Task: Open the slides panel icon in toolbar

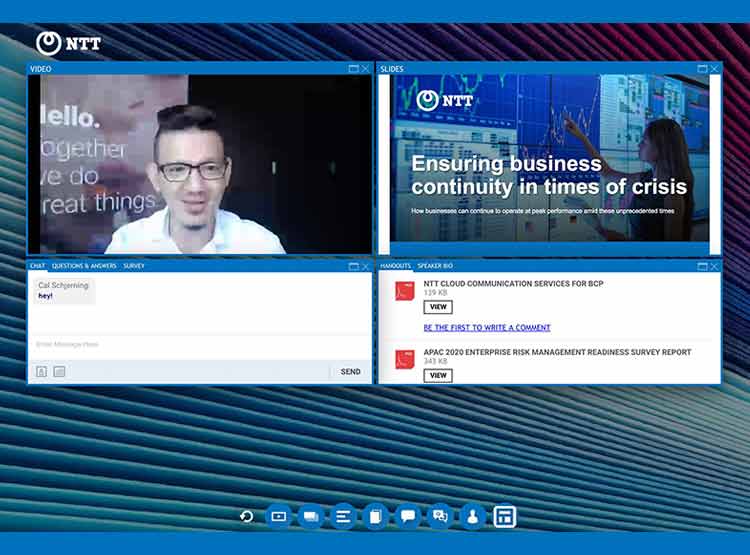Action: click(x=310, y=516)
